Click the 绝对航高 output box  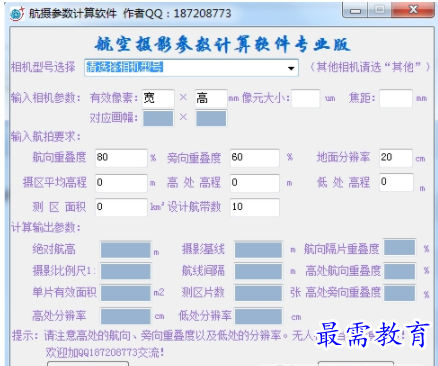tap(126, 250)
